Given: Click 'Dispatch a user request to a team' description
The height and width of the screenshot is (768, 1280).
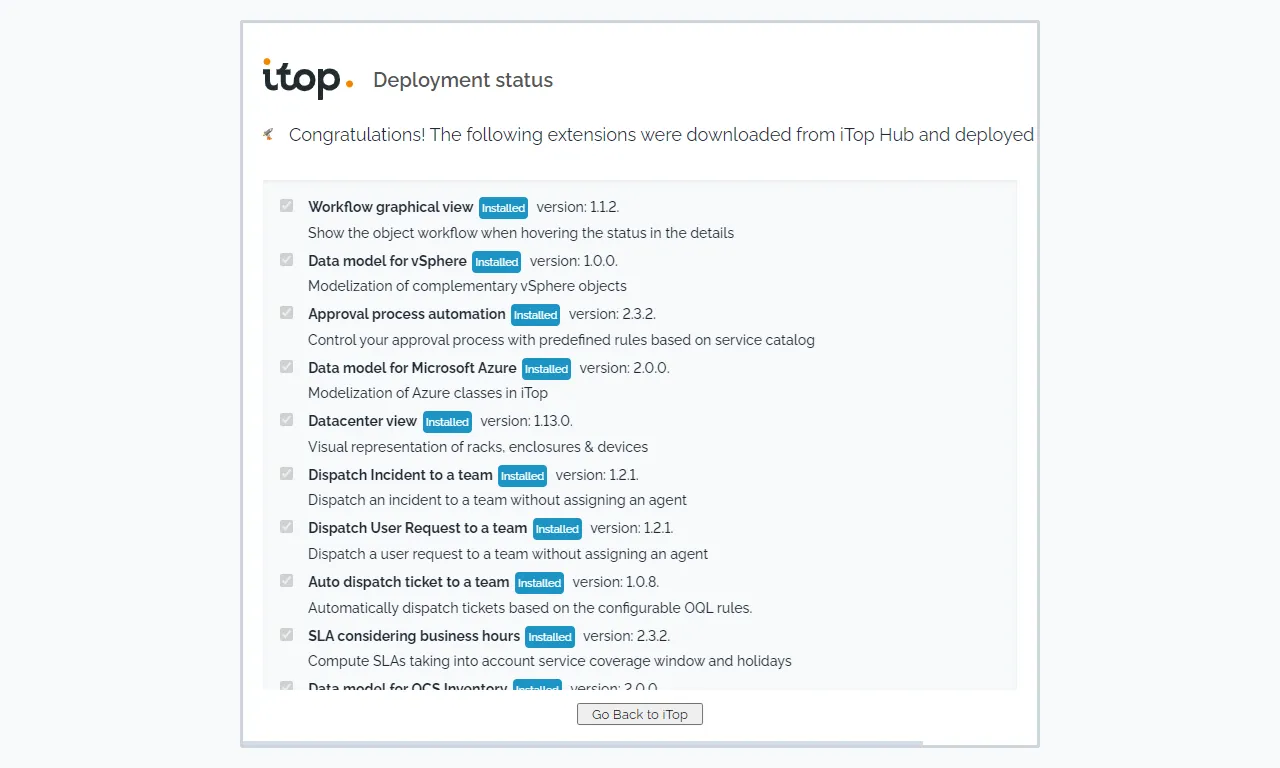Looking at the screenshot, I should [x=508, y=554].
